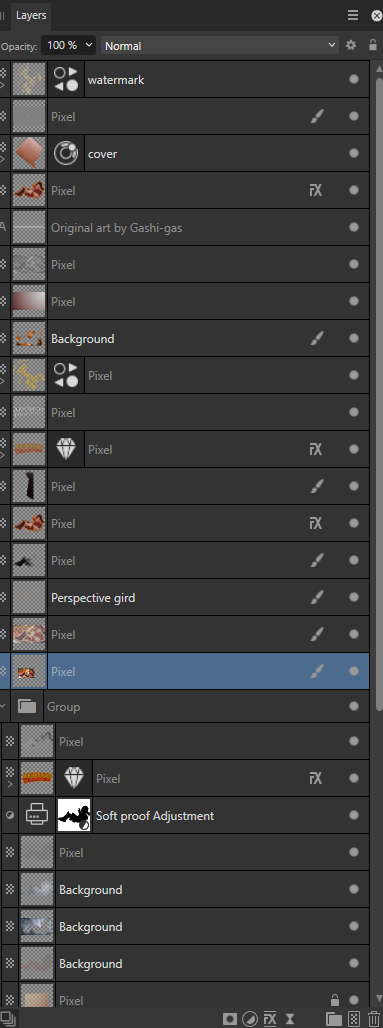Click the Mask Layer icon in bottom toolbar

230,1018
